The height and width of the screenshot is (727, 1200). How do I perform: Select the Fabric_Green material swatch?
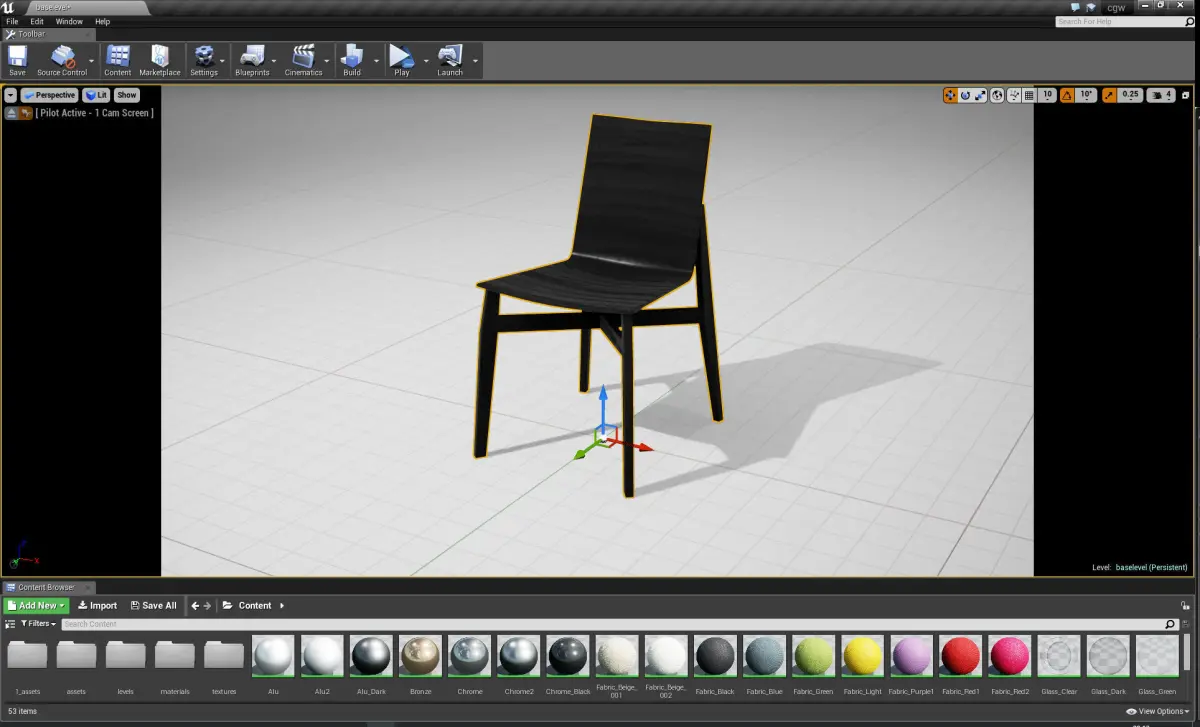point(814,656)
